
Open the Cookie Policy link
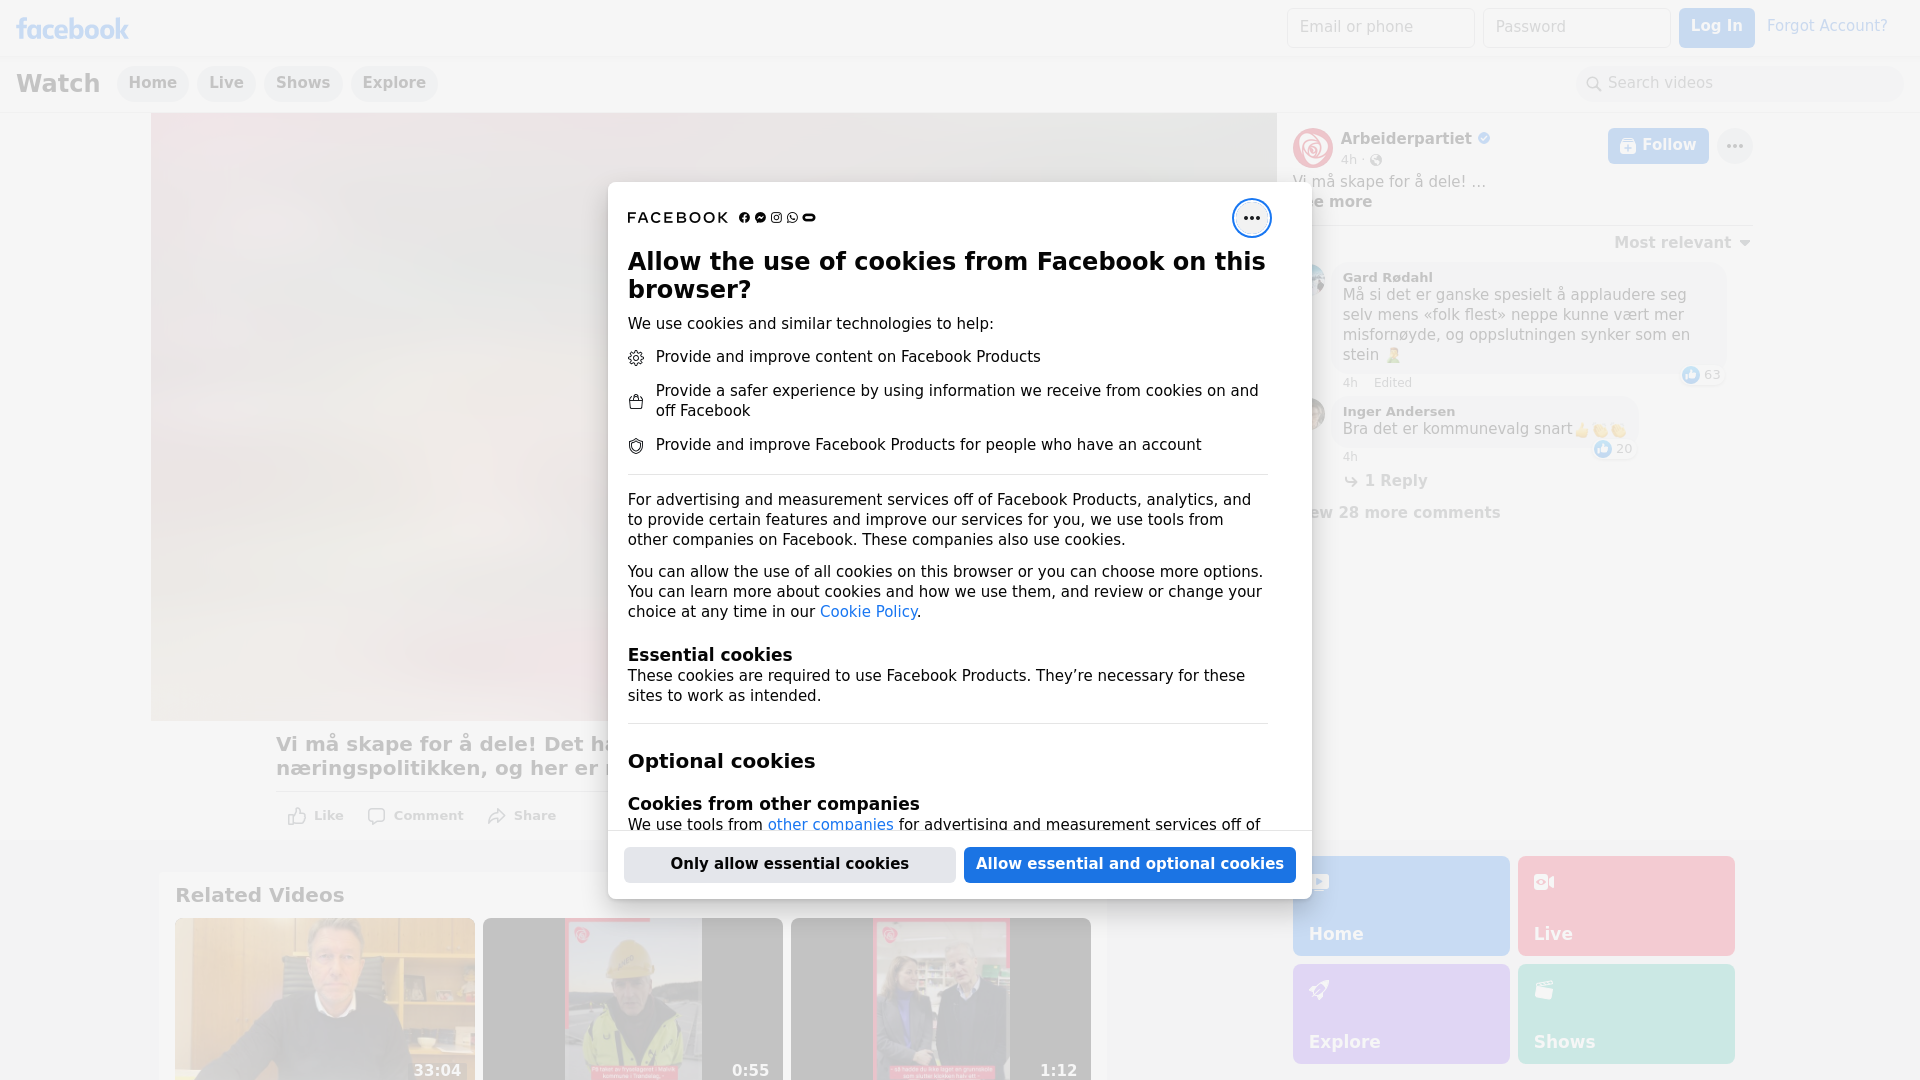(x=868, y=612)
